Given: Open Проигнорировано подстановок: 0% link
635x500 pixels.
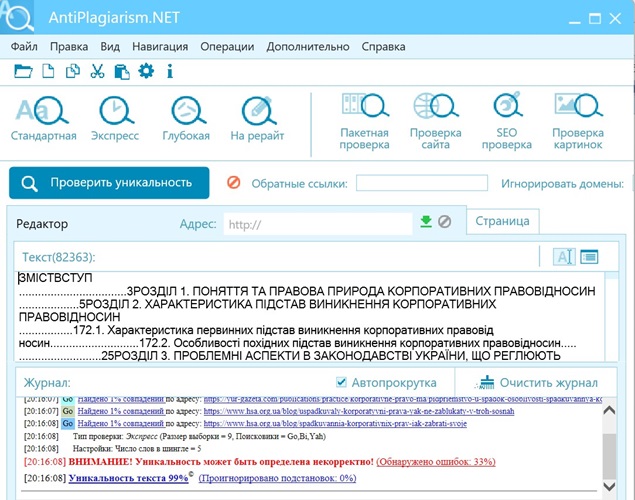Looking at the screenshot, I should pyautogui.click(x=277, y=478).
